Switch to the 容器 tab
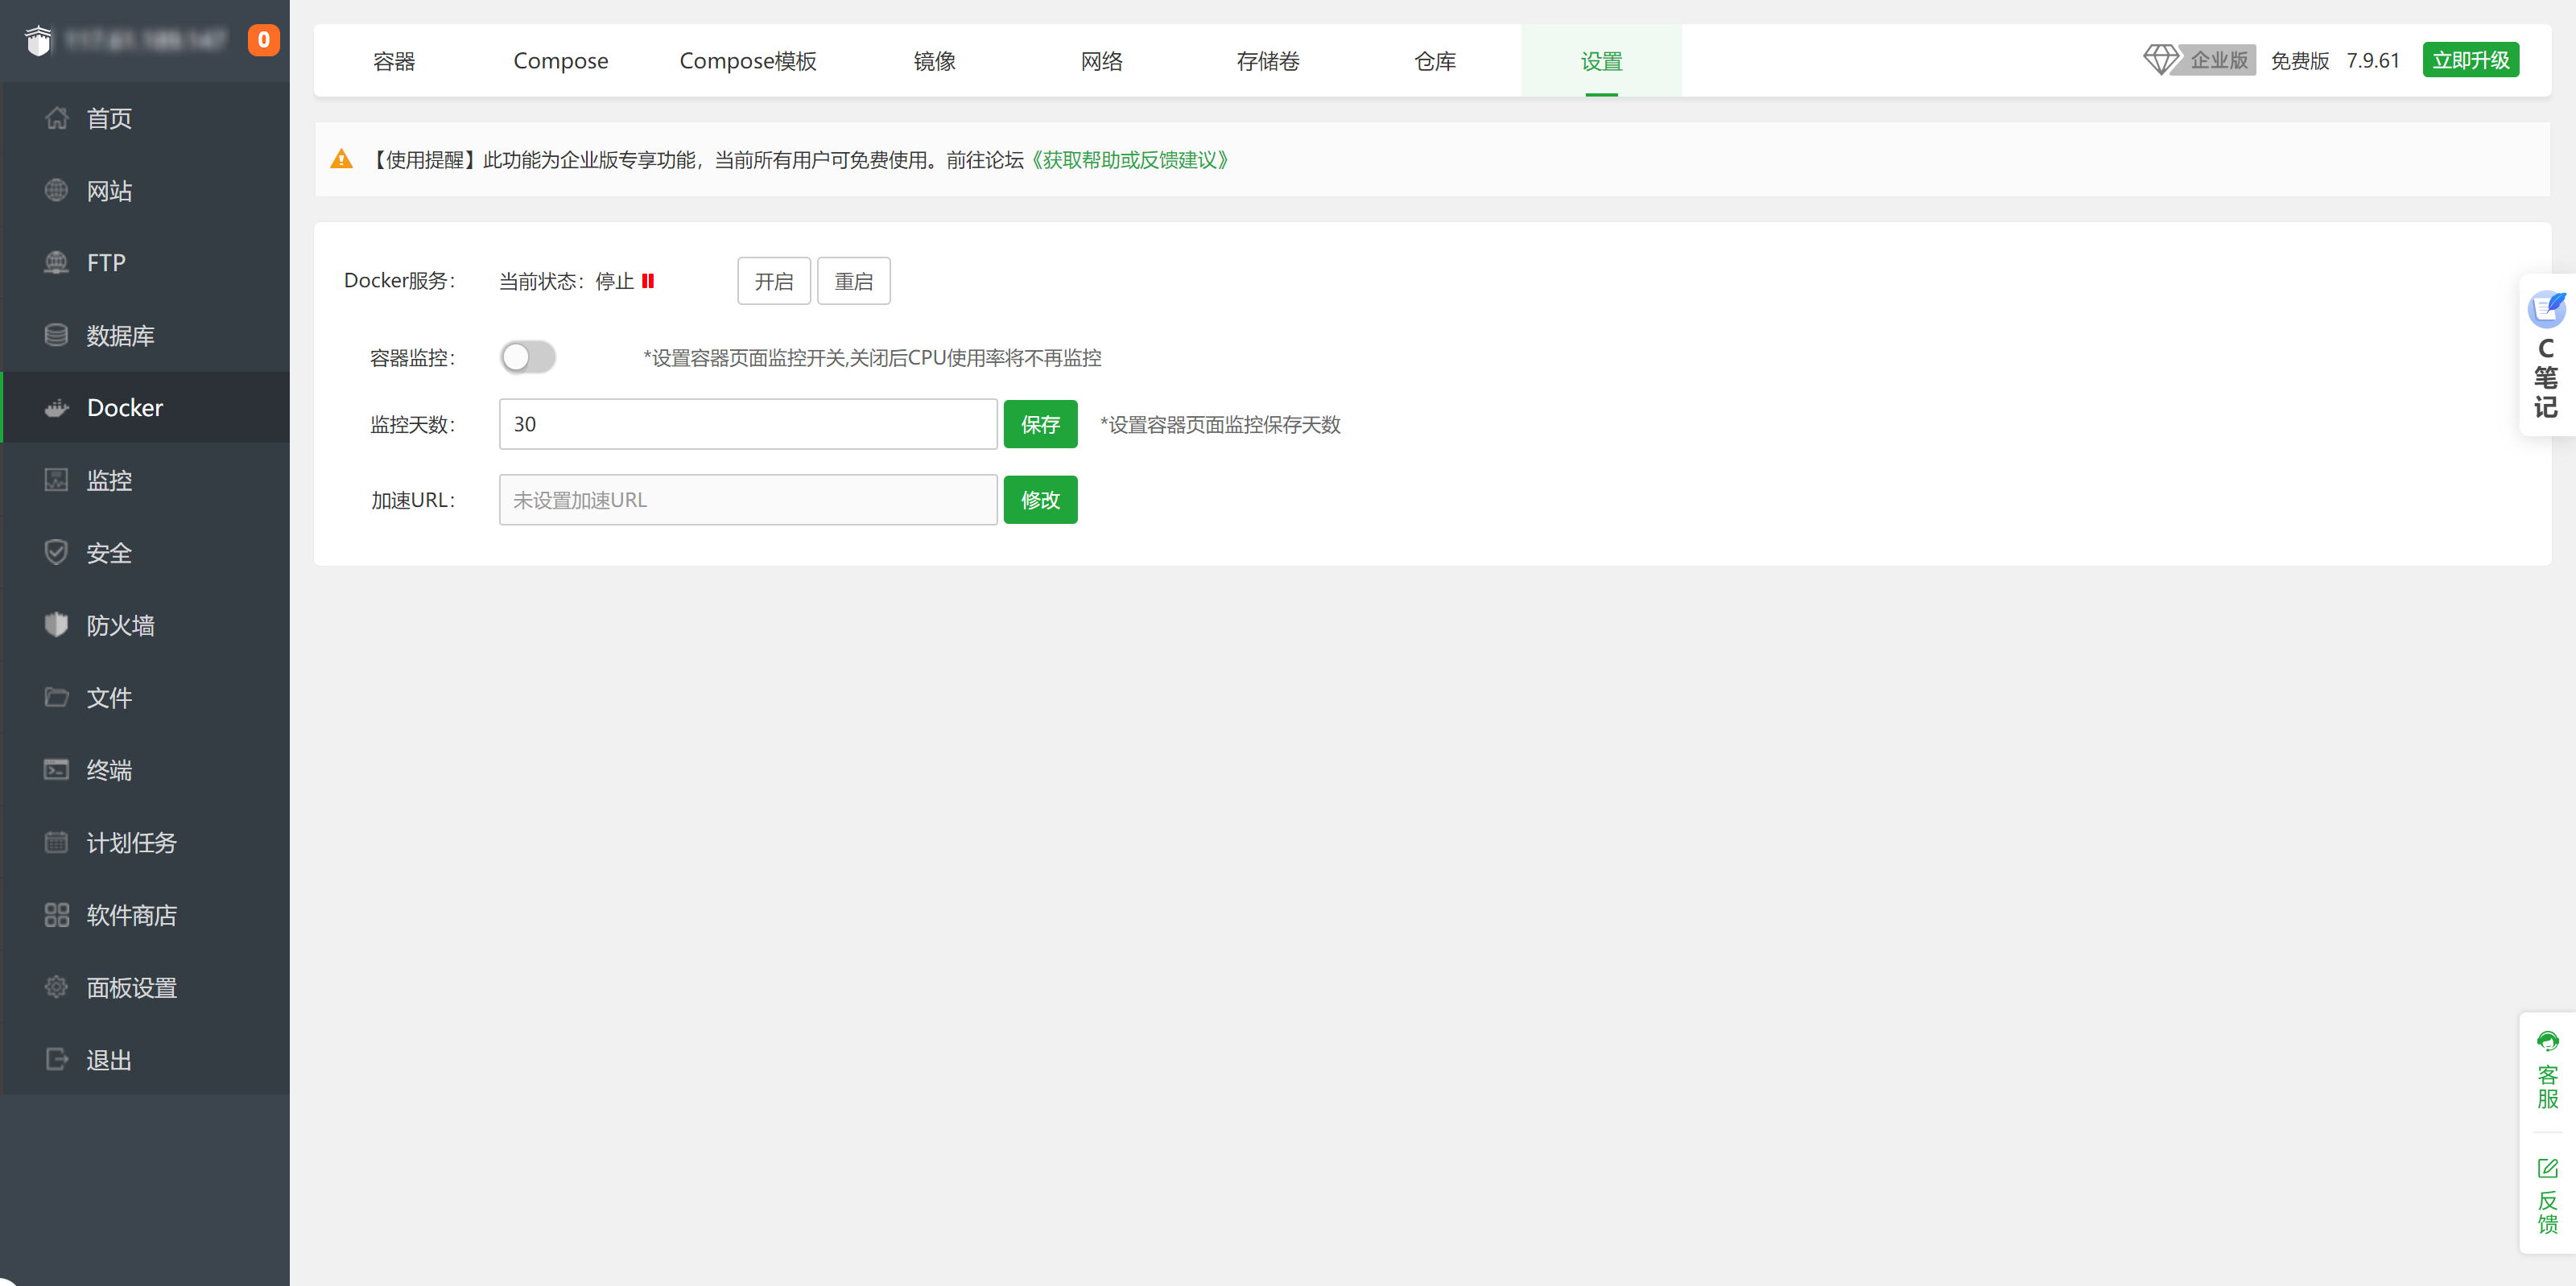The image size is (2576, 1286). click(x=394, y=61)
